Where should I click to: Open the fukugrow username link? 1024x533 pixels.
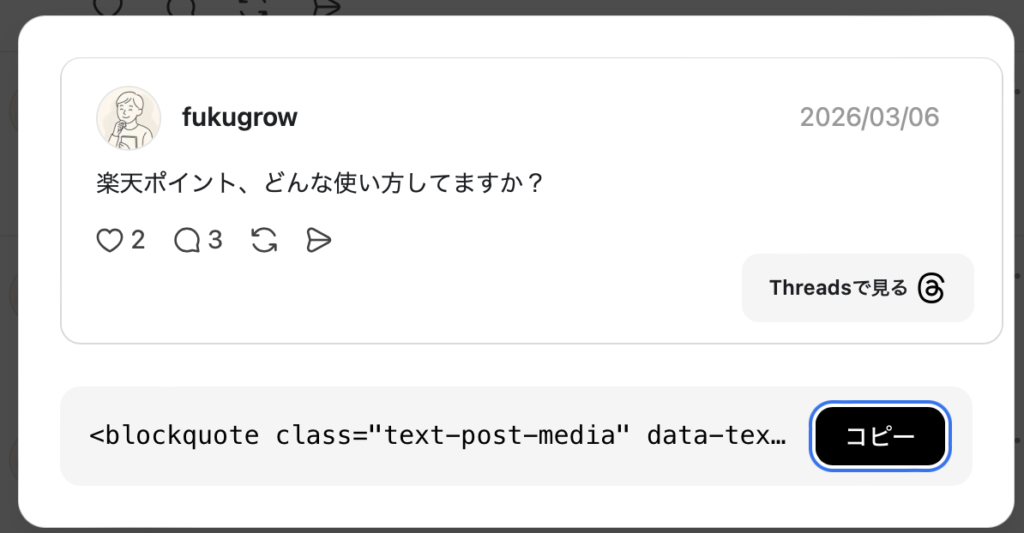pos(240,118)
